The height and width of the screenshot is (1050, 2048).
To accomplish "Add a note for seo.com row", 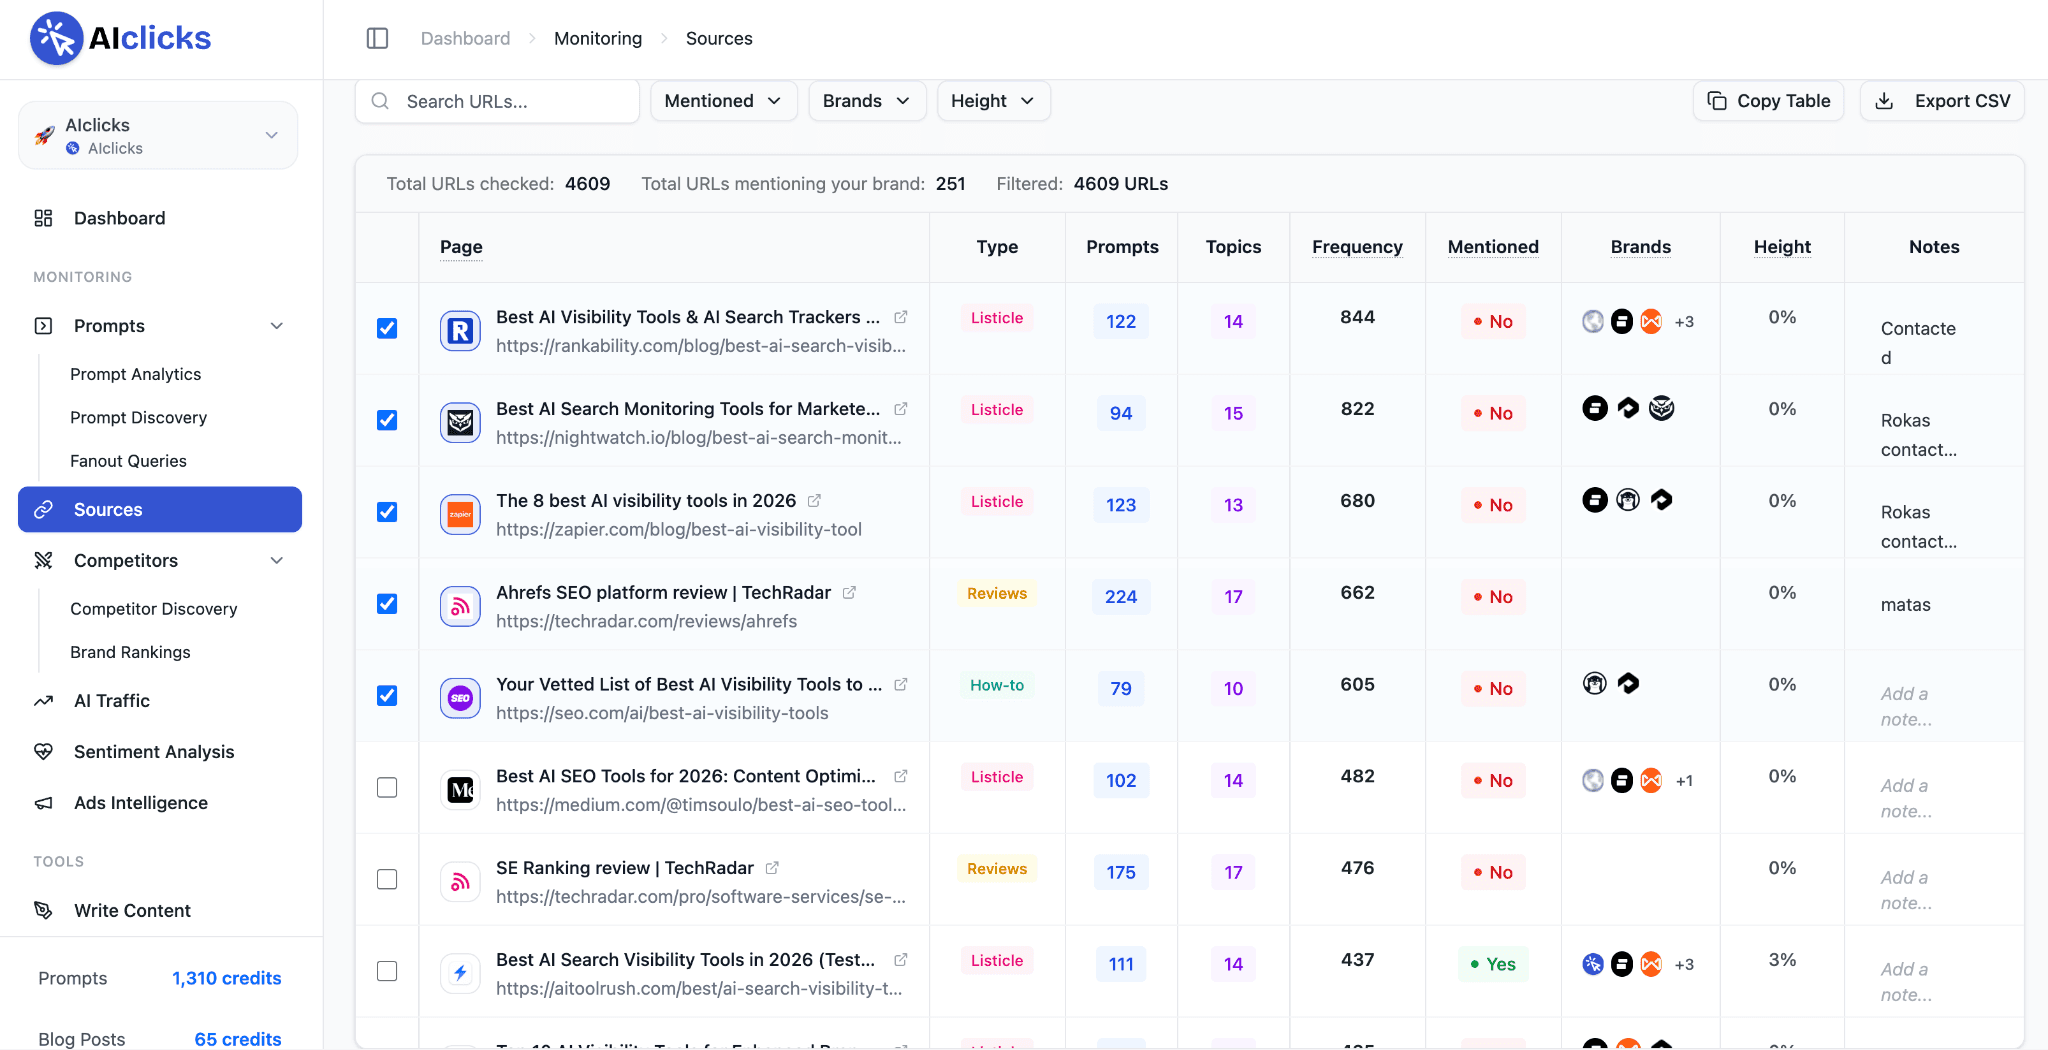I will 1906,706.
